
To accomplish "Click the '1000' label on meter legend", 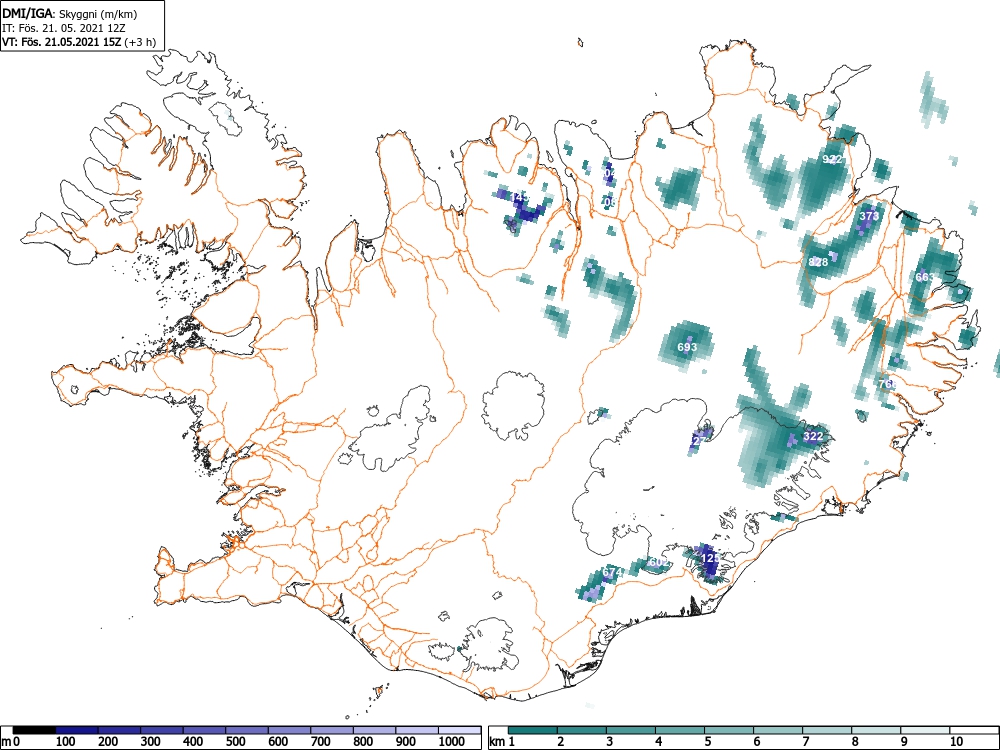I will coord(452,742).
